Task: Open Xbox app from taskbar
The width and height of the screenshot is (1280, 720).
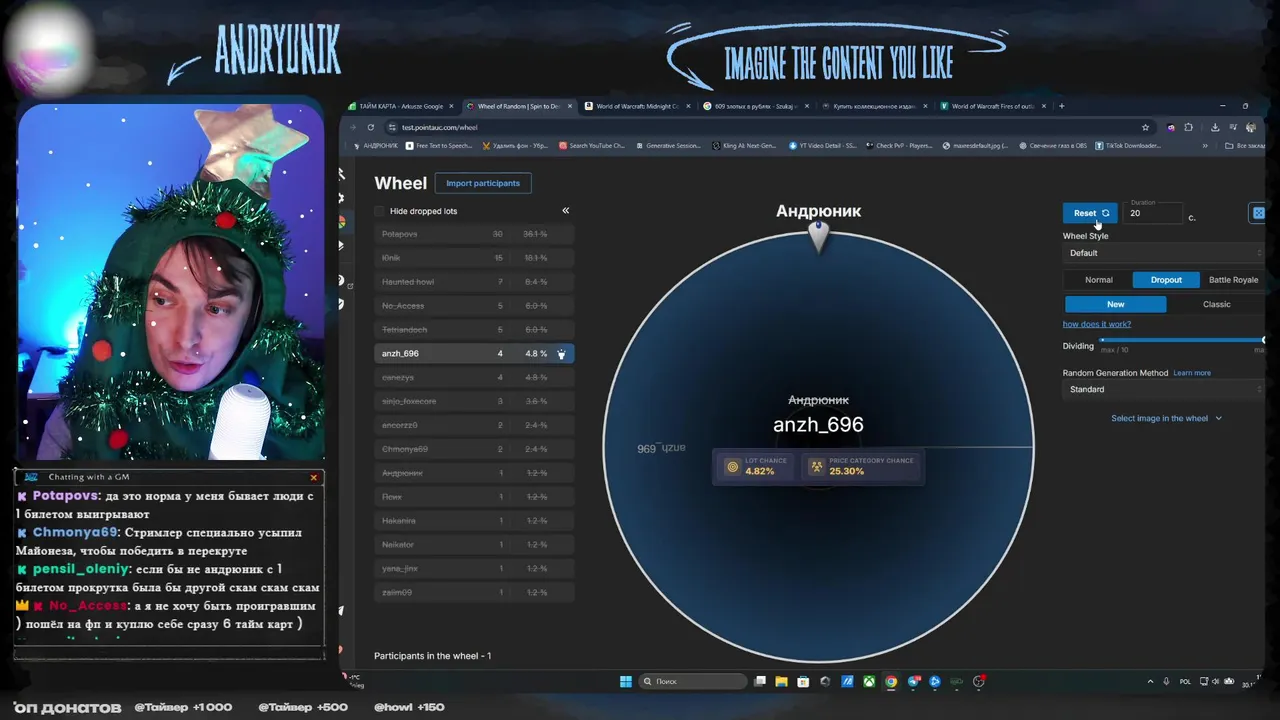Action: (869, 682)
